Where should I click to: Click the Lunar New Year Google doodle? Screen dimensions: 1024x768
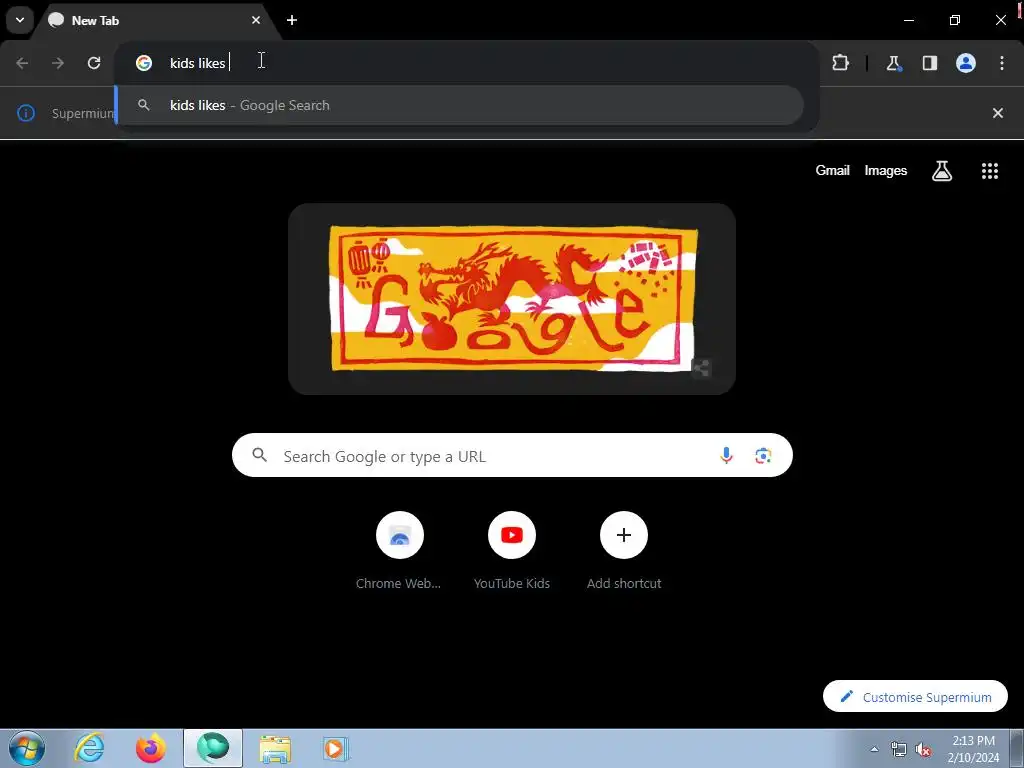point(513,298)
